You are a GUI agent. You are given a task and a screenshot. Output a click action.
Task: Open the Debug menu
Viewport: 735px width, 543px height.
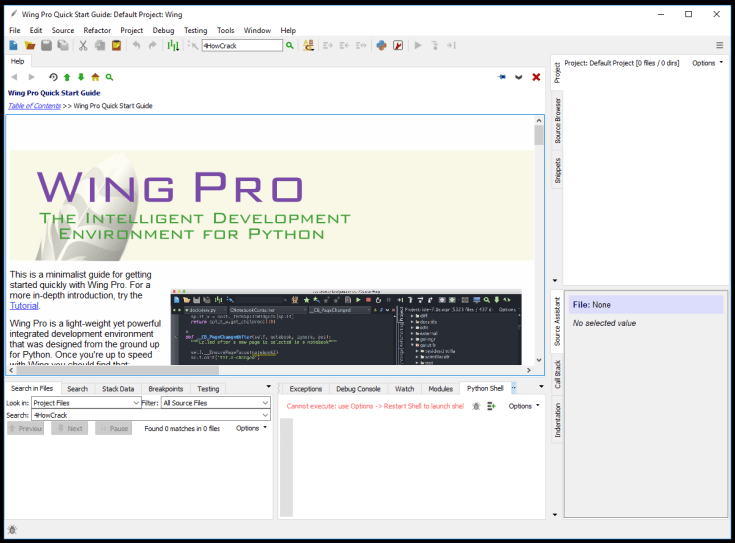(x=163, y=30)
